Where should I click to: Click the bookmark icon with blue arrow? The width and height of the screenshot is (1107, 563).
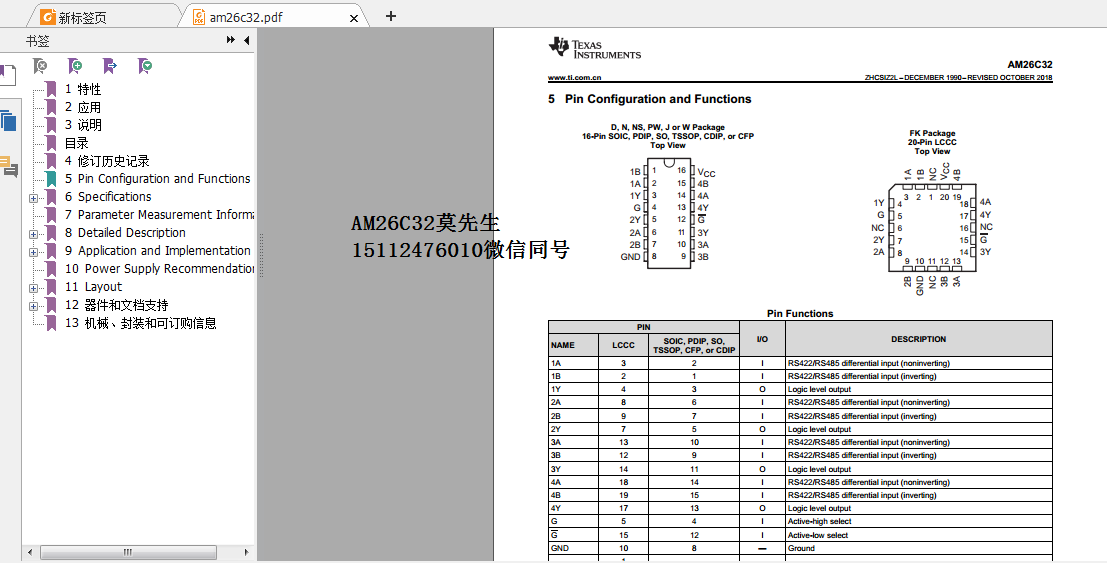pos(109,66)
